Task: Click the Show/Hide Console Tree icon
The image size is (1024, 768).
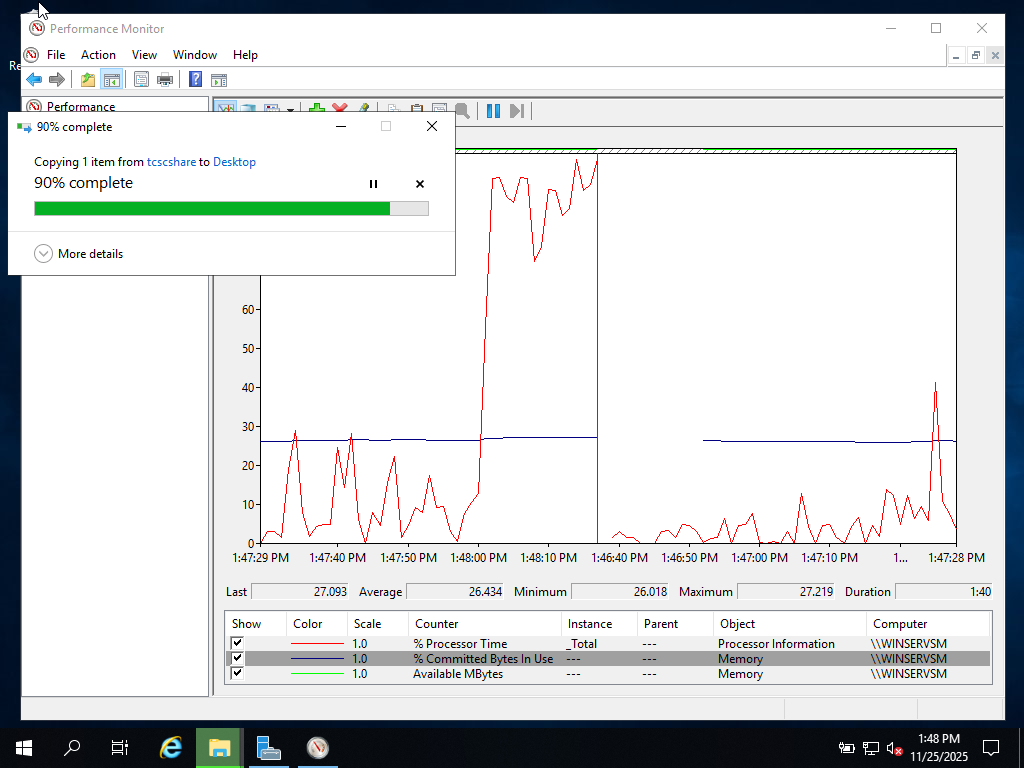Action: click(x=112, y=80)
